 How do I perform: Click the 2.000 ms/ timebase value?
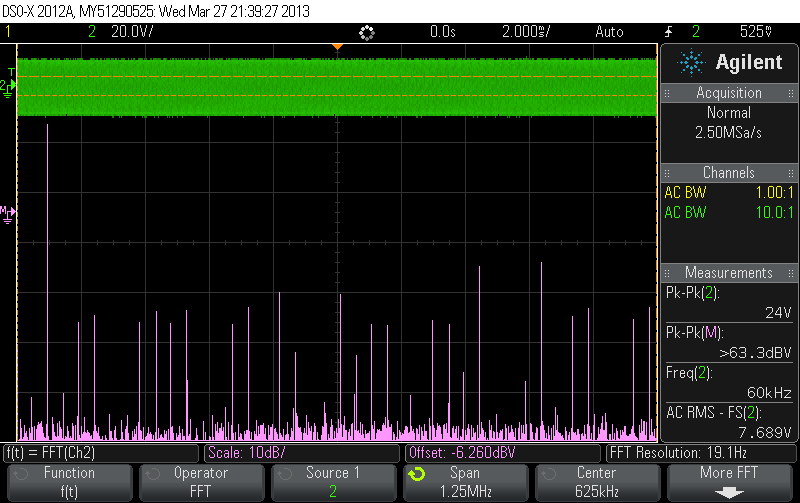click(x=526, y=32)
